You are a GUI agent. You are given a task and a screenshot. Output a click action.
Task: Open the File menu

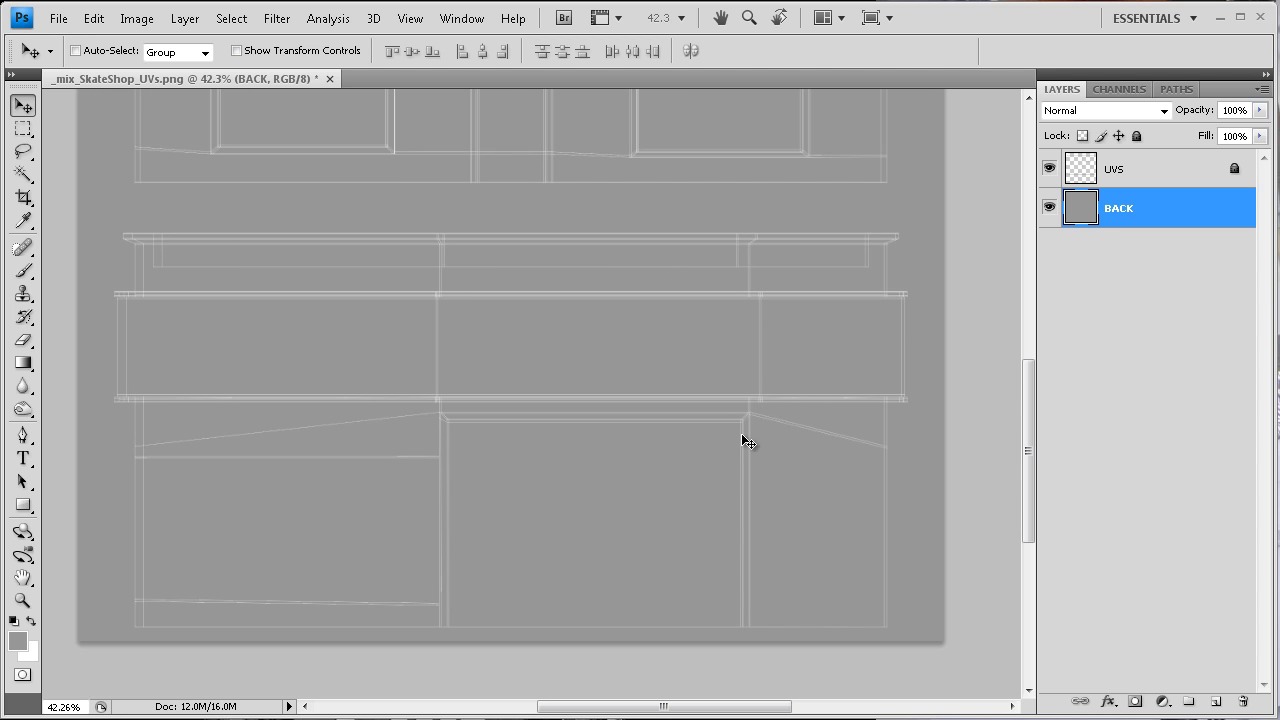coord(59,18)
